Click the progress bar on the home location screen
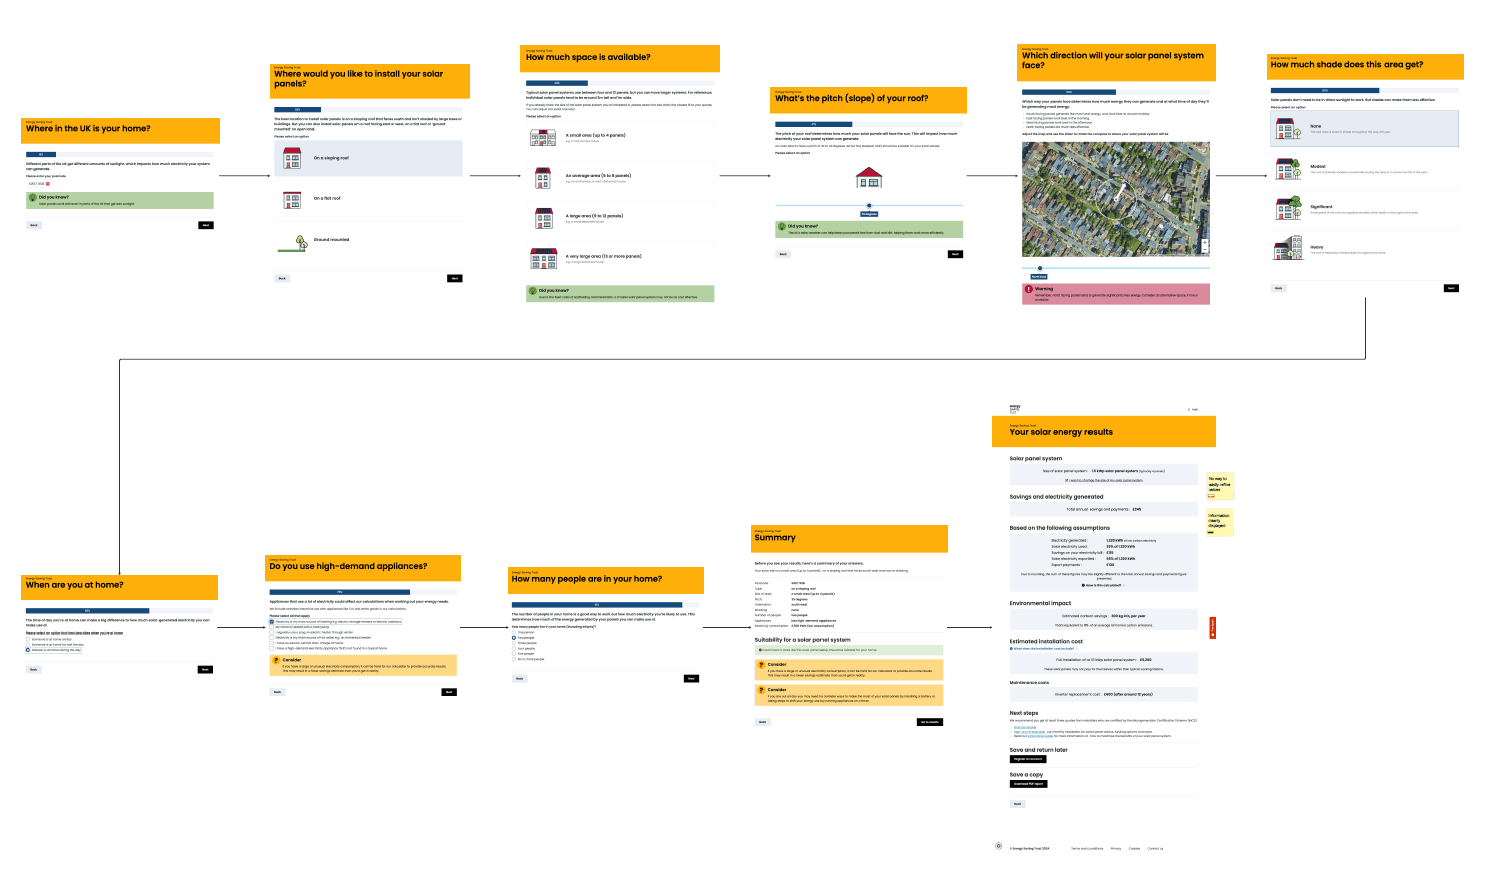1491x871 pixels. click(120, 155)
